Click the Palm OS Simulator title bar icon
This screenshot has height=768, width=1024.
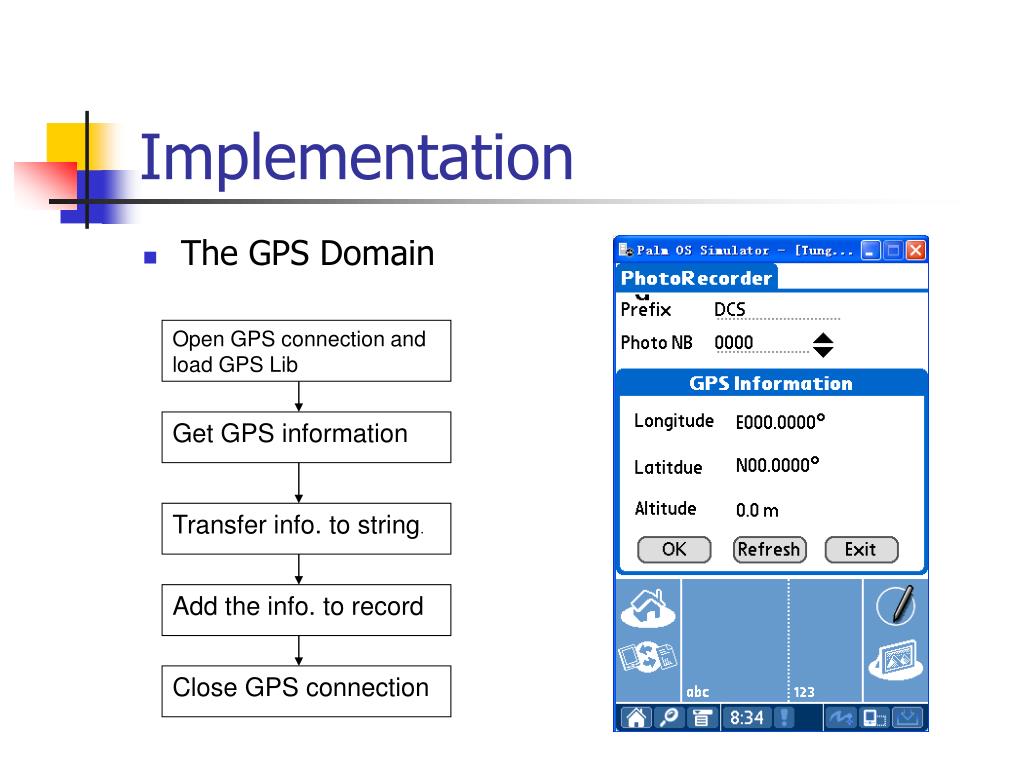(626, 250)
